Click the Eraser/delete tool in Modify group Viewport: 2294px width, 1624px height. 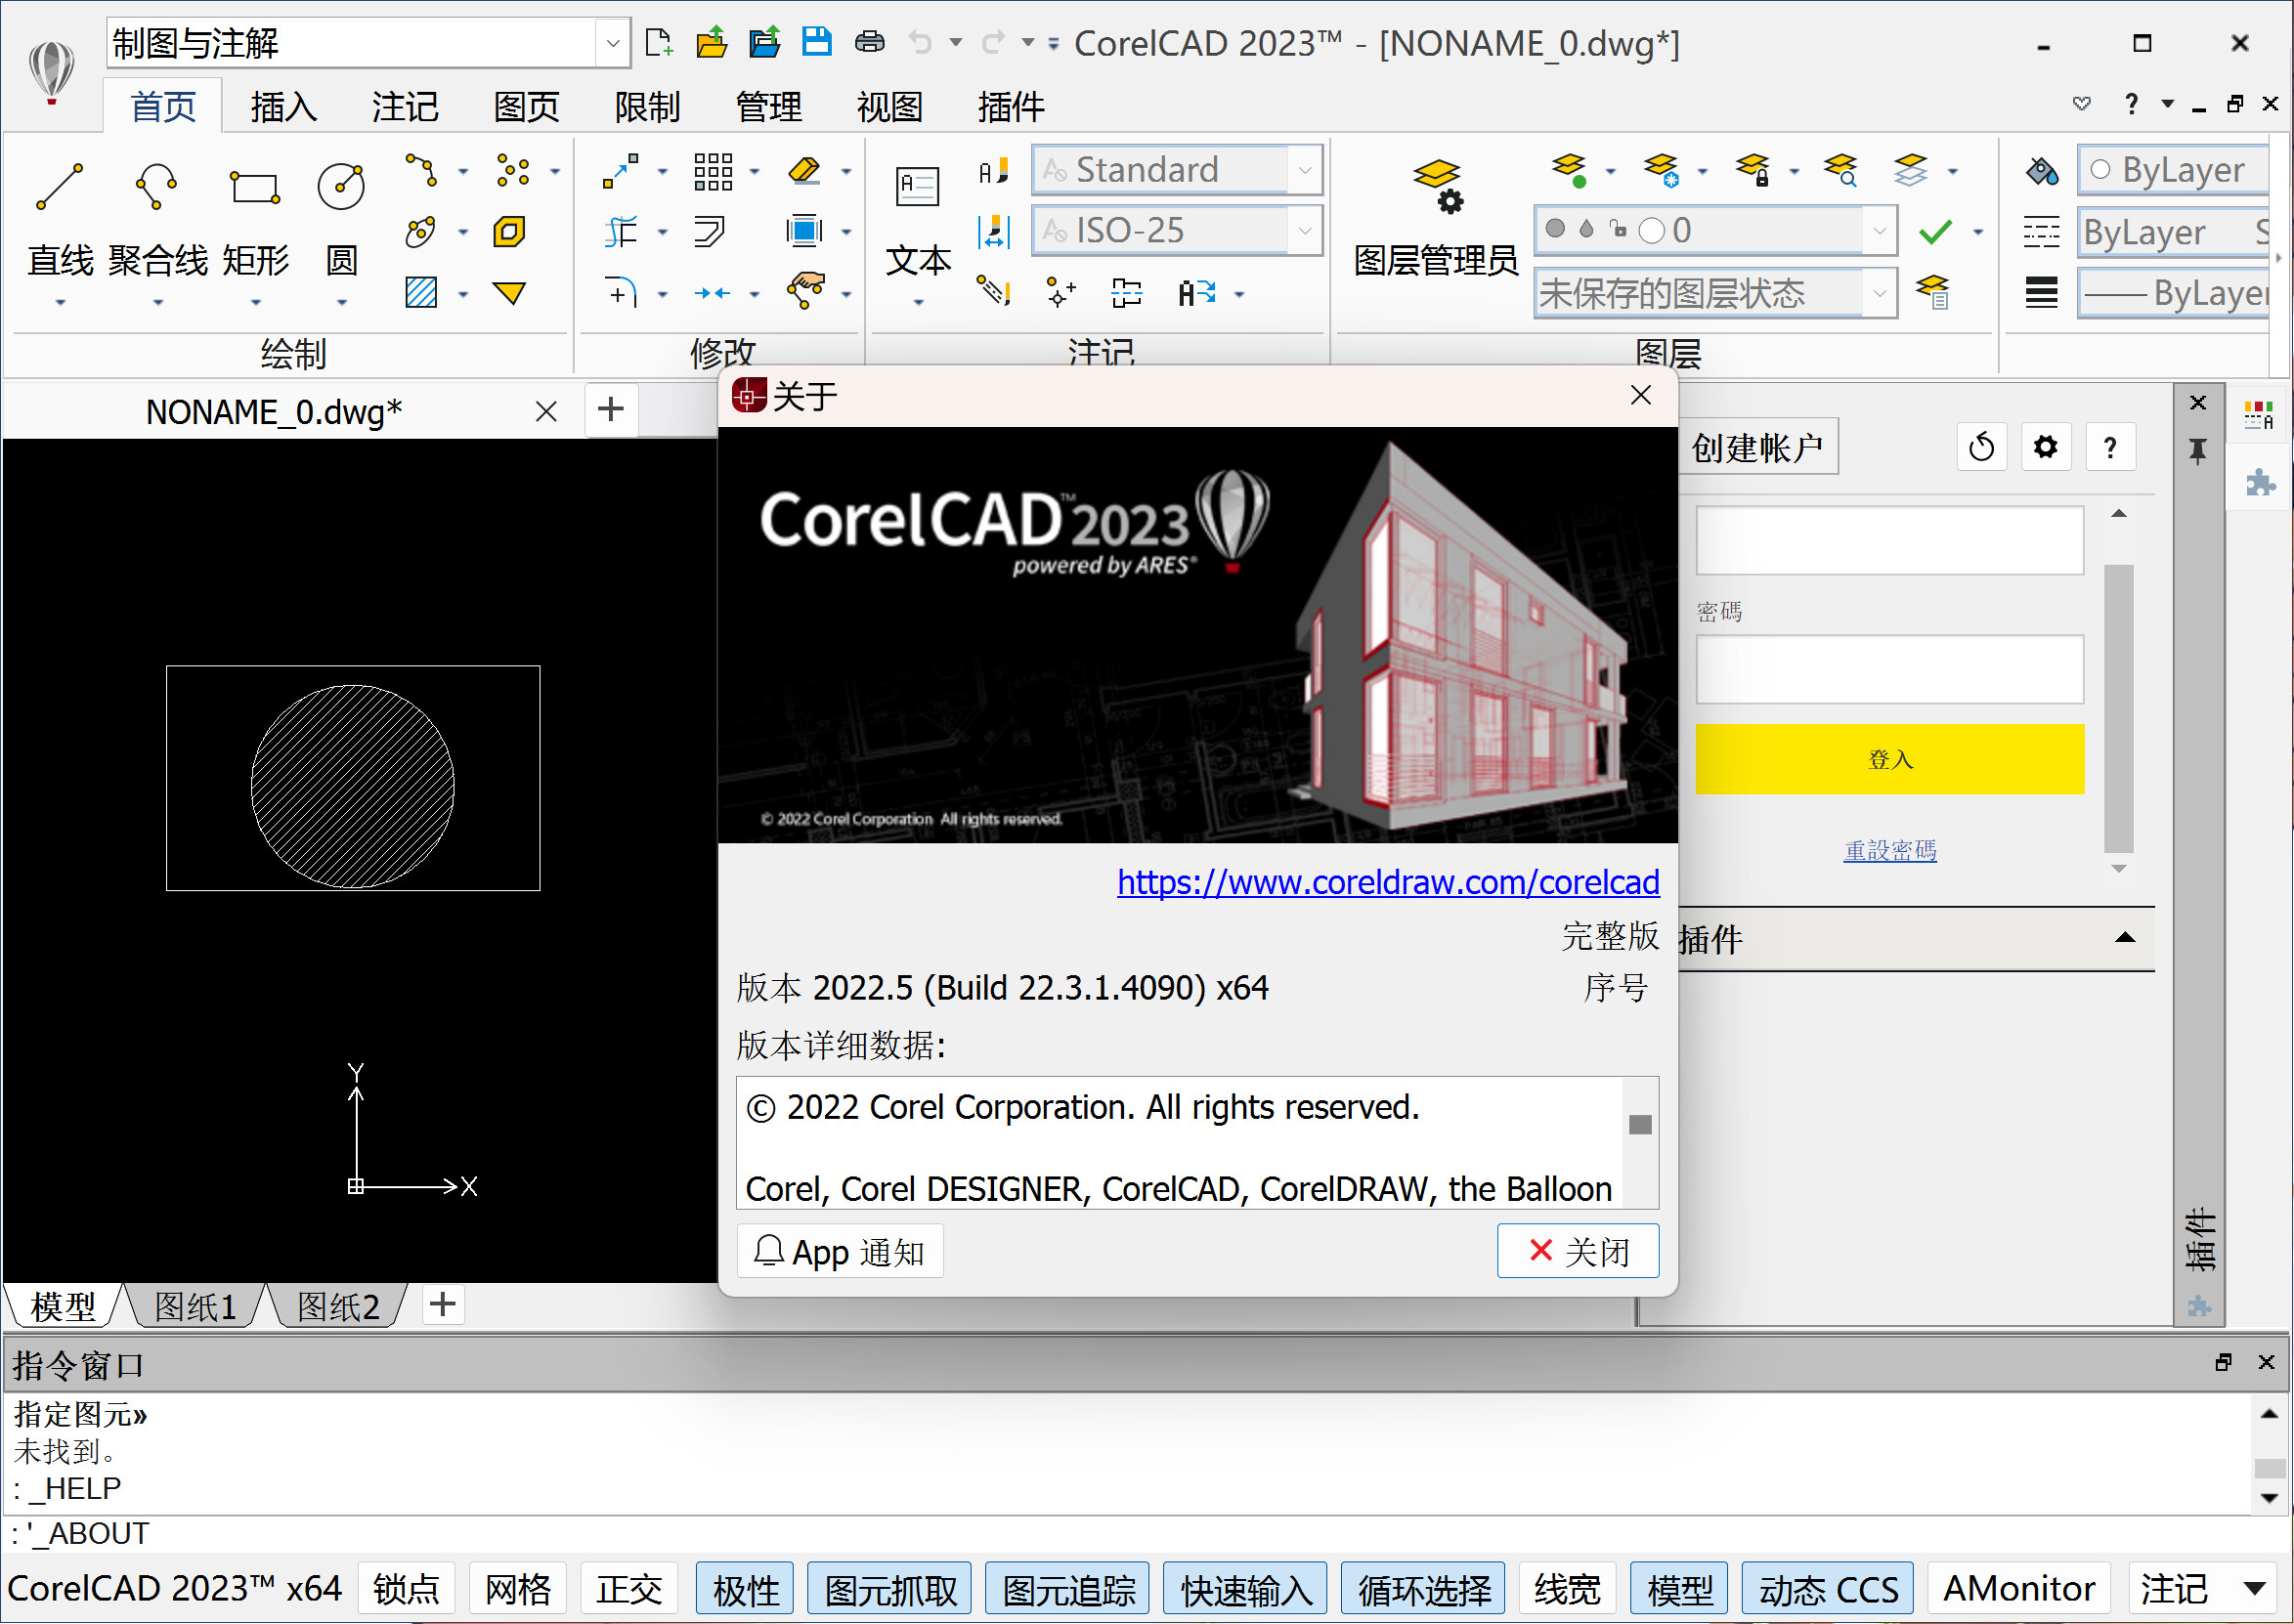point(804,171)
